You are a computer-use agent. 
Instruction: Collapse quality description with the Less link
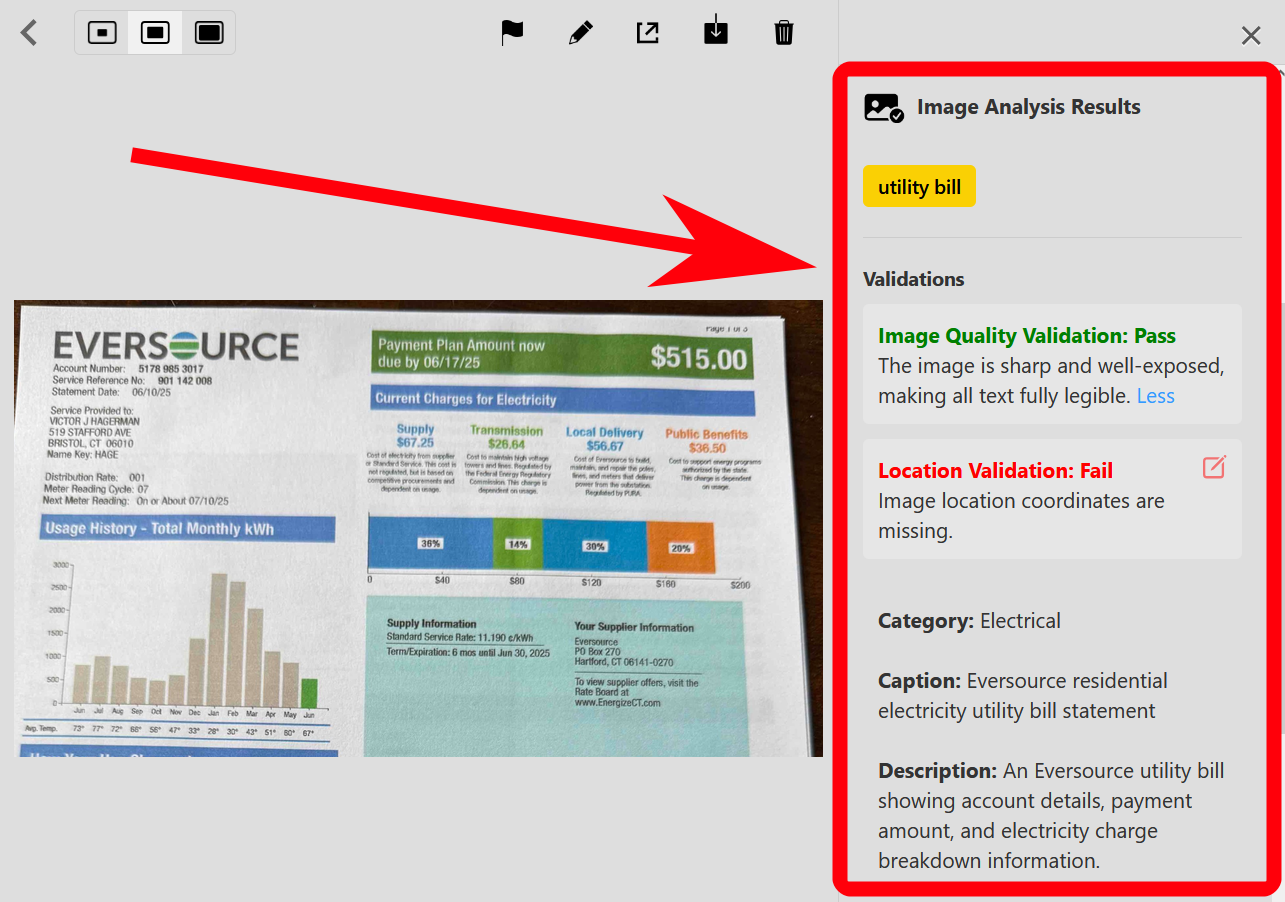(x=1156, y=396)
